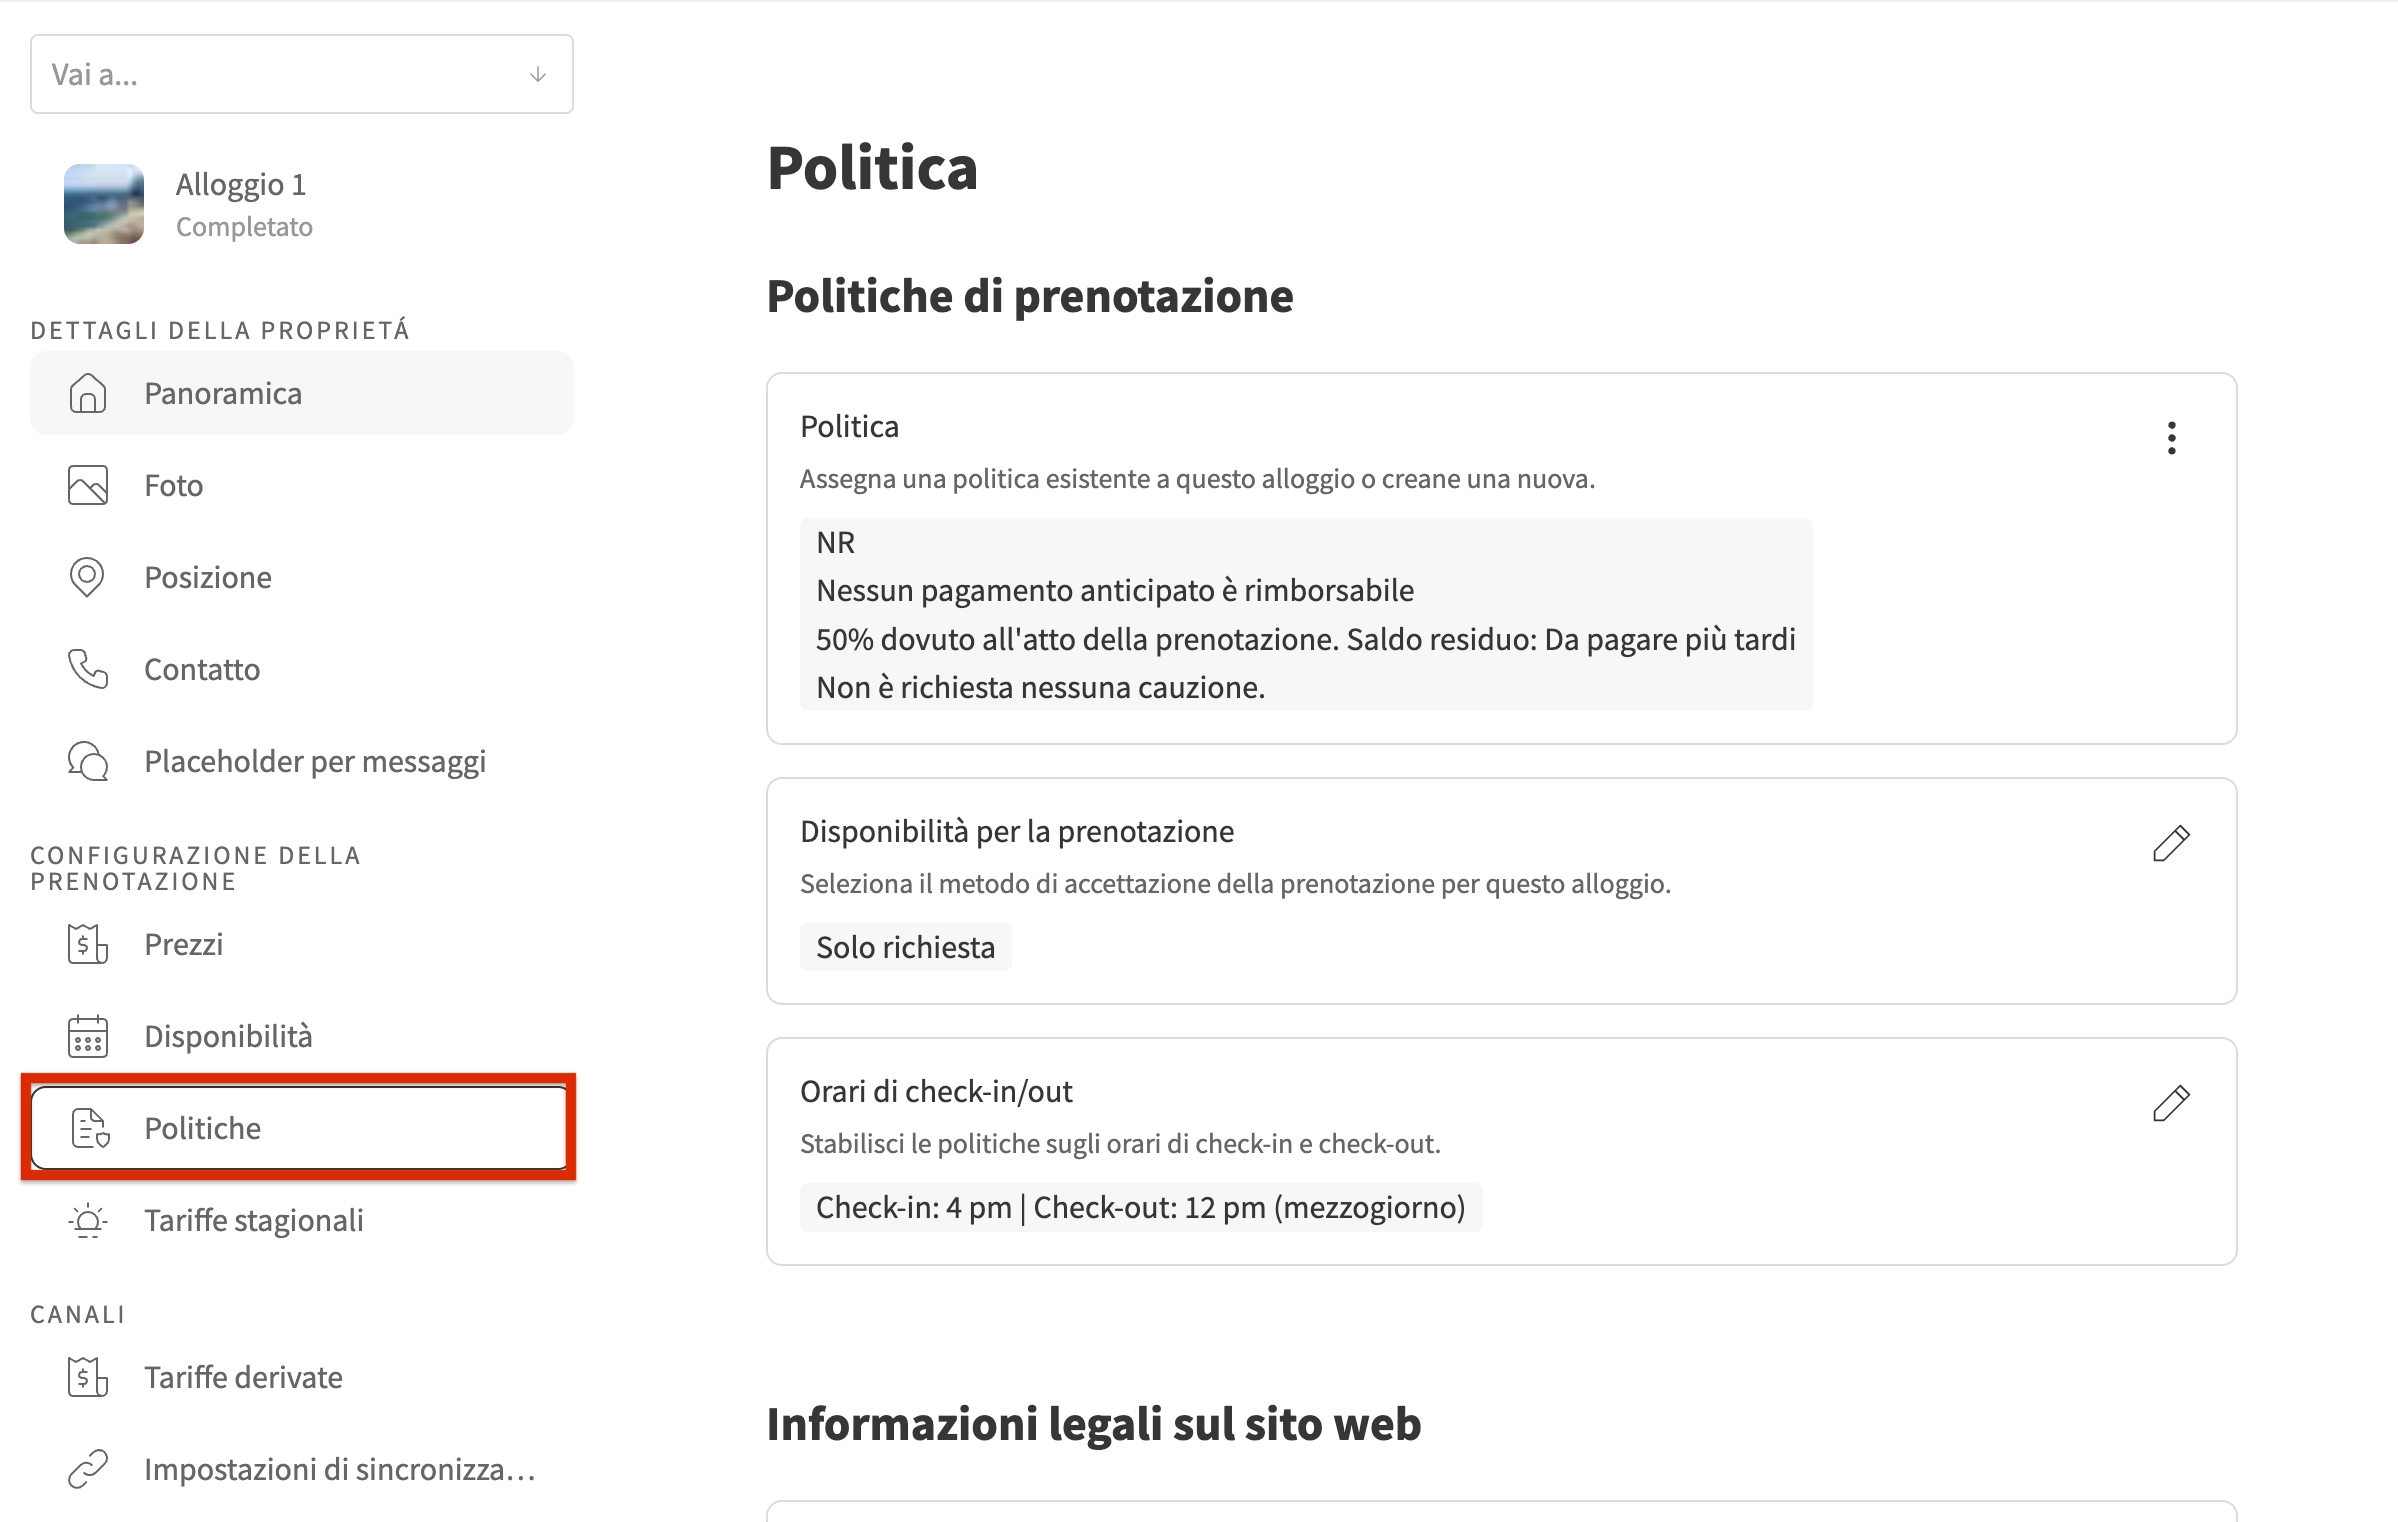
Task: Open Foto via its picture icon
Action: click(x=88, y=485)
